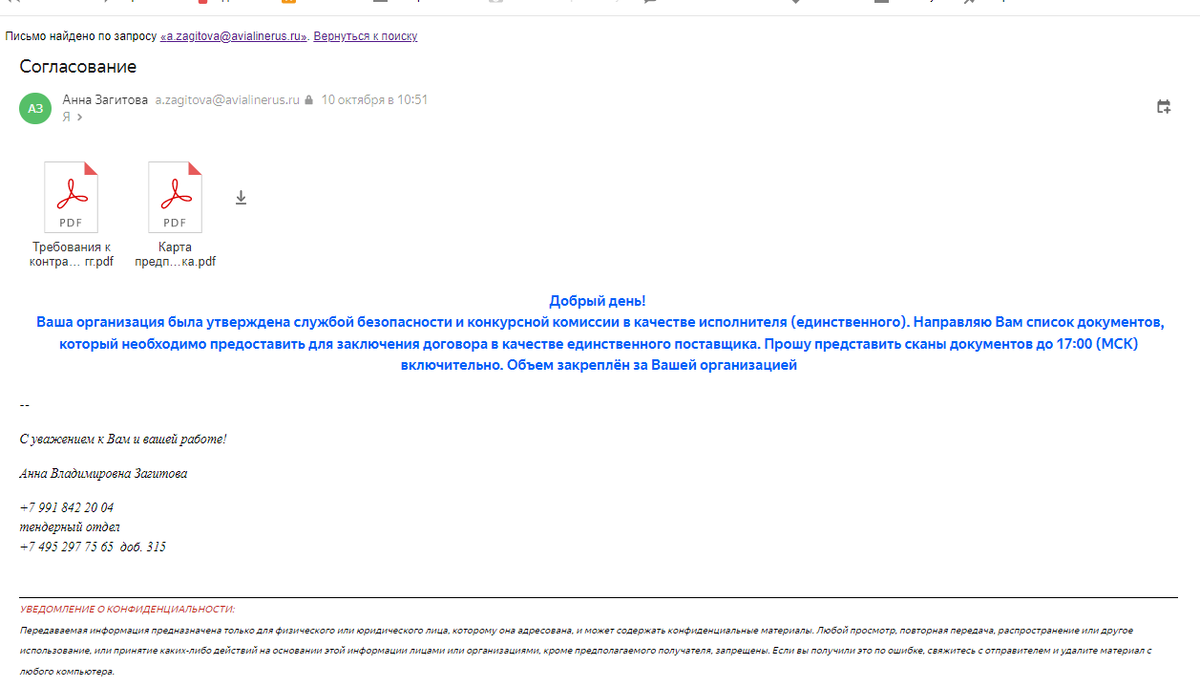Viewport: 1200px width, 687px height.
Task: Click УВЕДОМЛЕНИЕ О КОНФИДЕНЦИАЛЬНОСТИ heading
Action: pyautogui.click(x=127, y=609)
